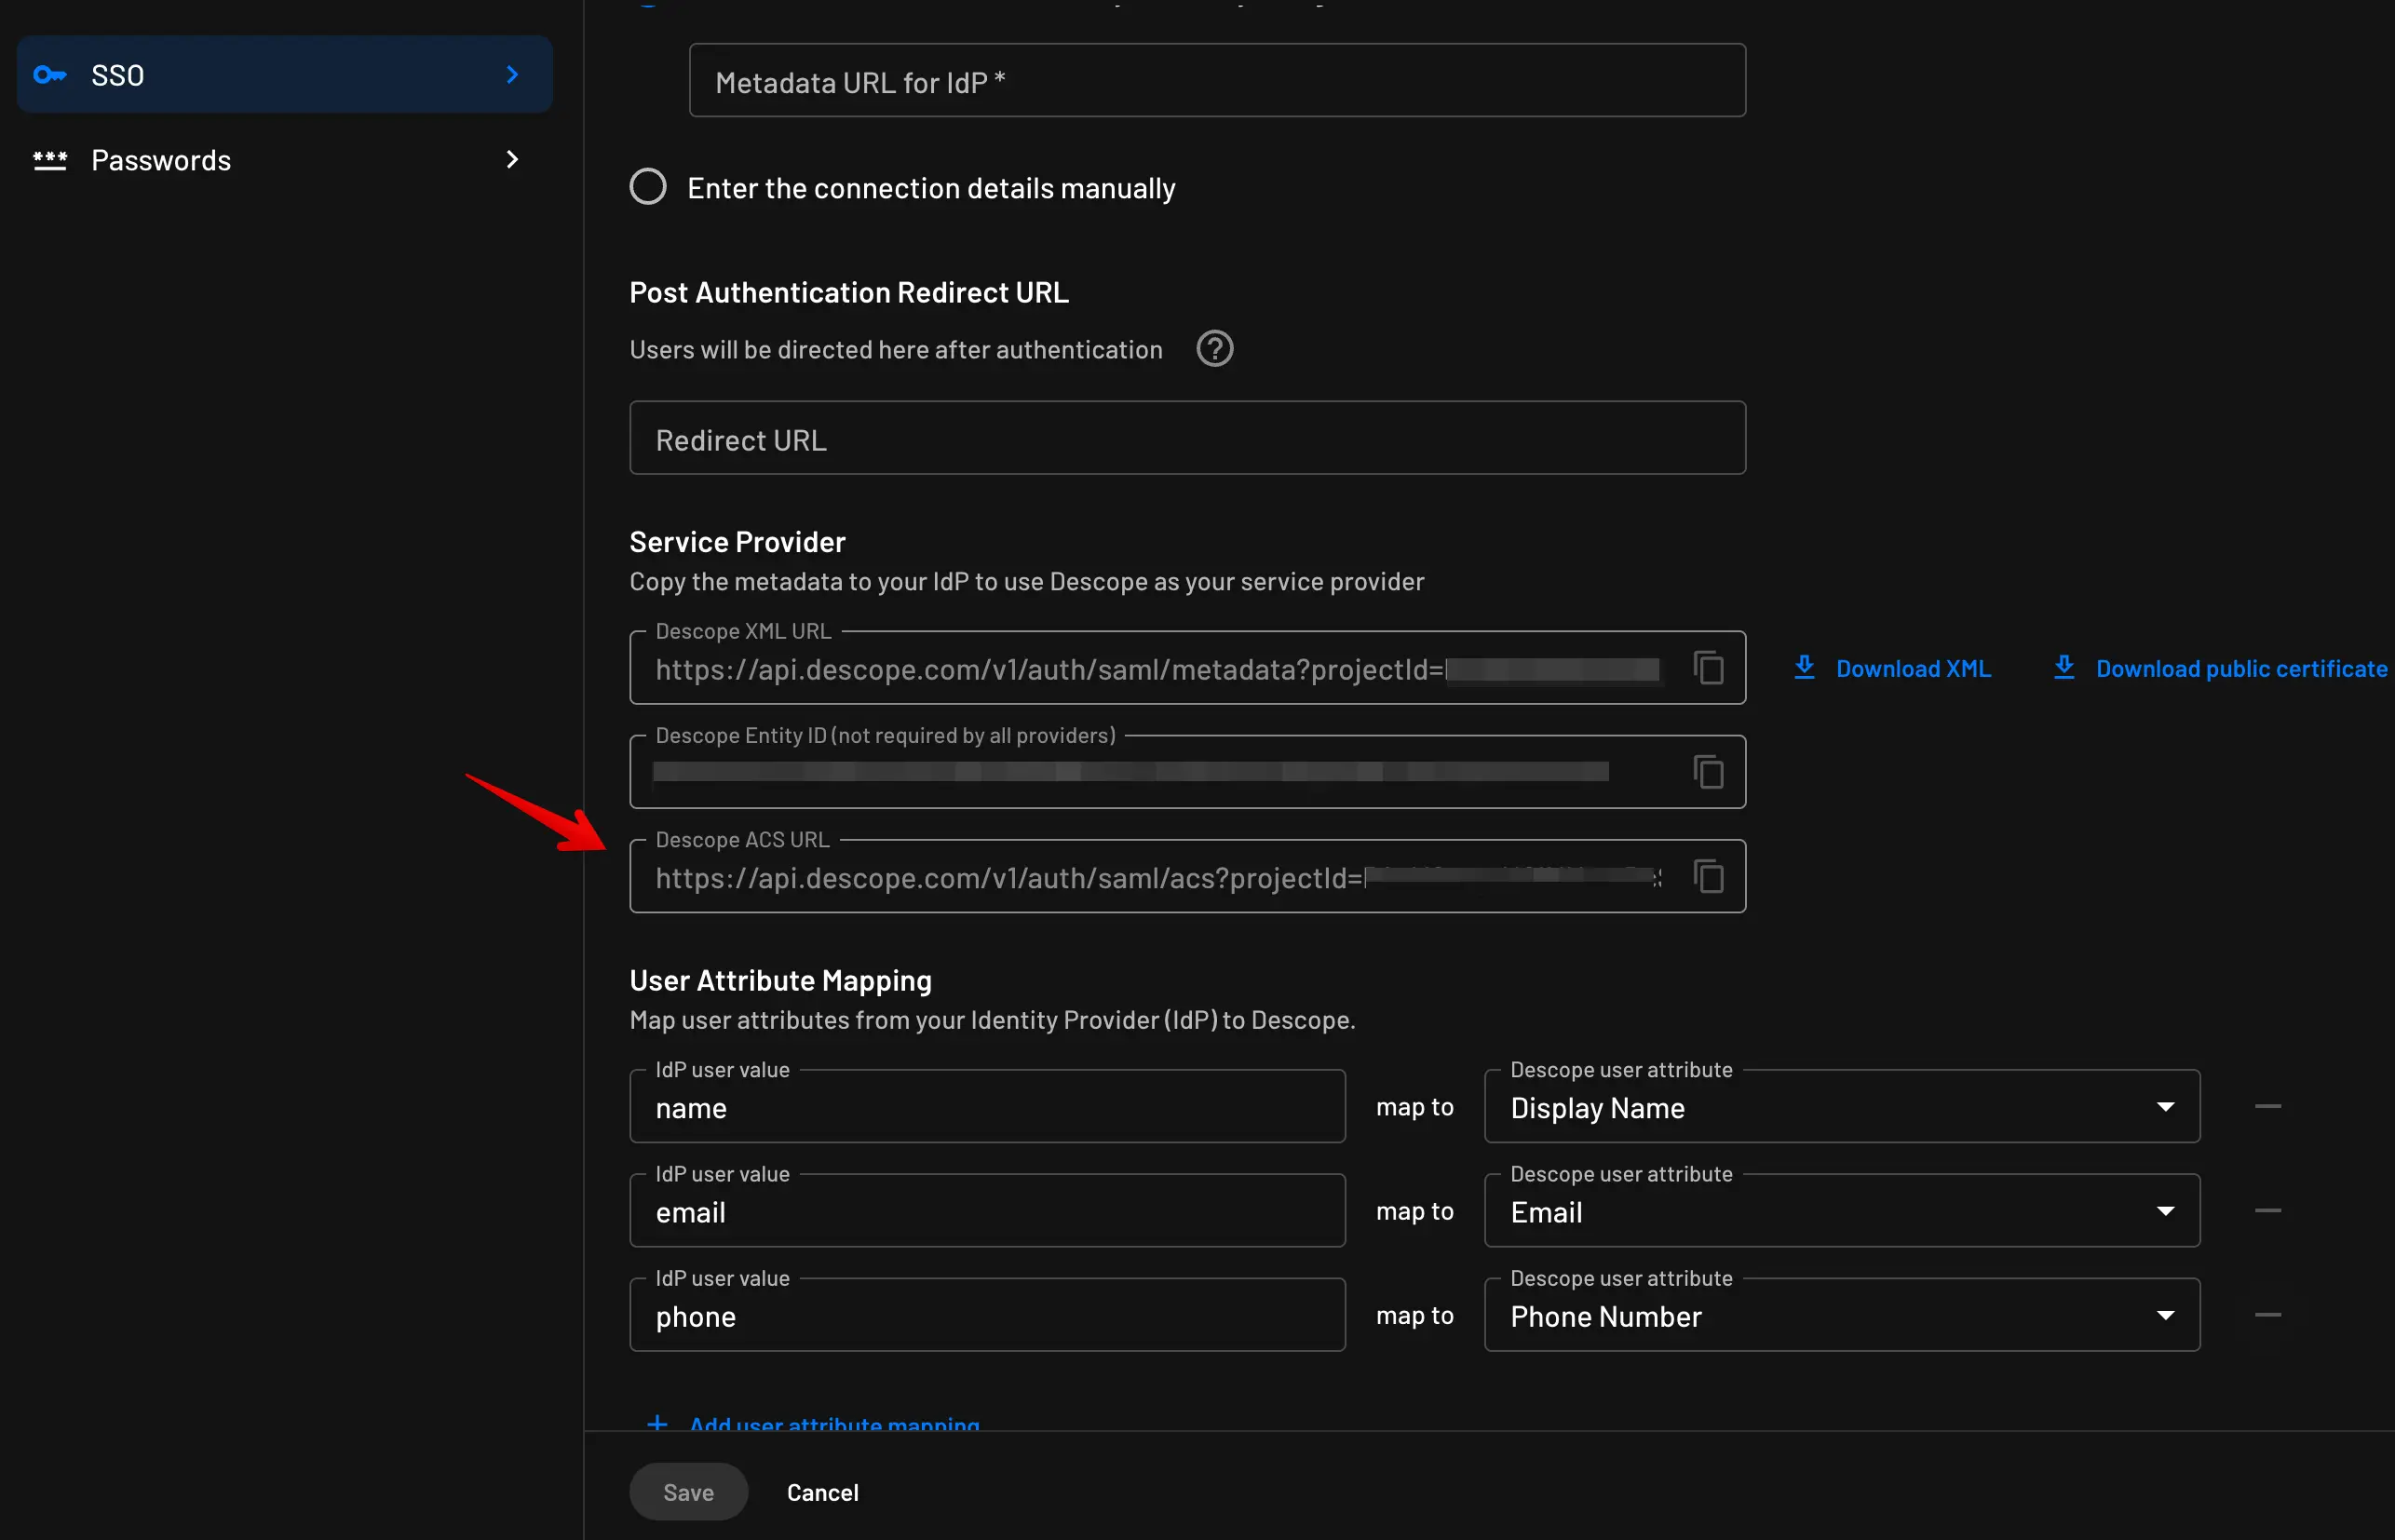
Task: Remove the email attribute mapping row
Action: coord(2267,1210)
